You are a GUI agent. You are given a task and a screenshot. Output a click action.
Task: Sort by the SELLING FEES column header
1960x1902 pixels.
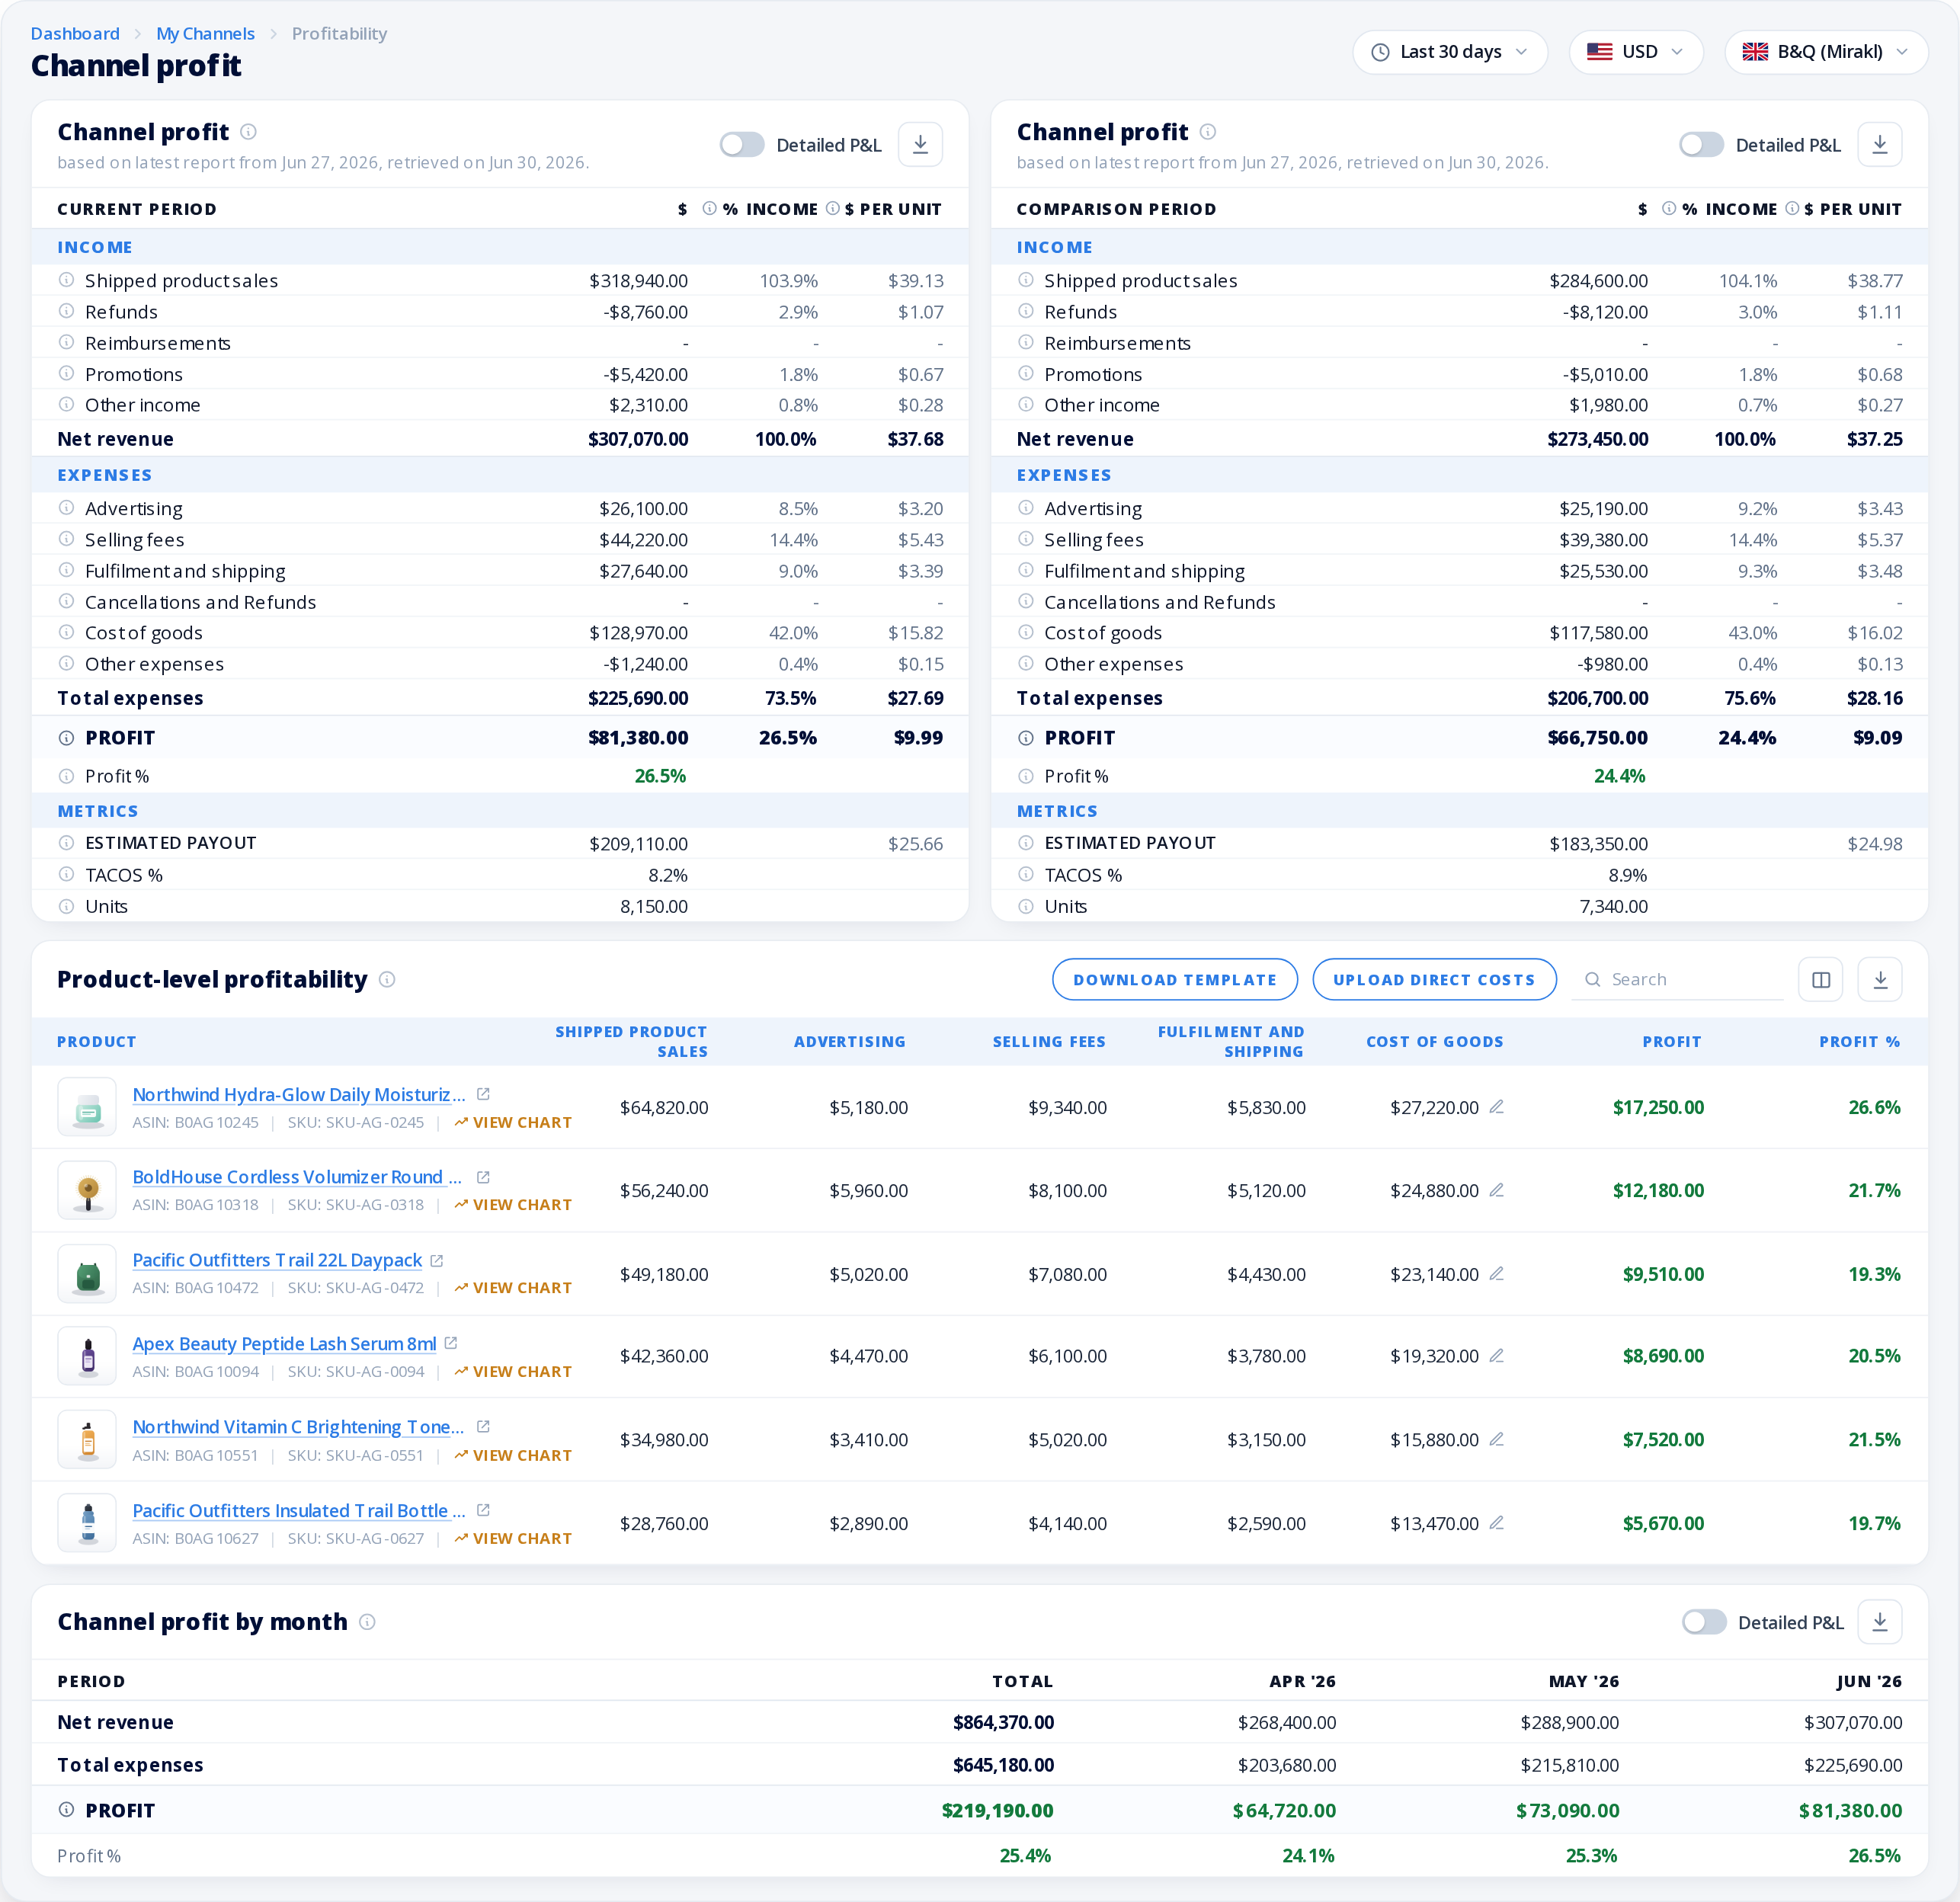point(1049,1041)
